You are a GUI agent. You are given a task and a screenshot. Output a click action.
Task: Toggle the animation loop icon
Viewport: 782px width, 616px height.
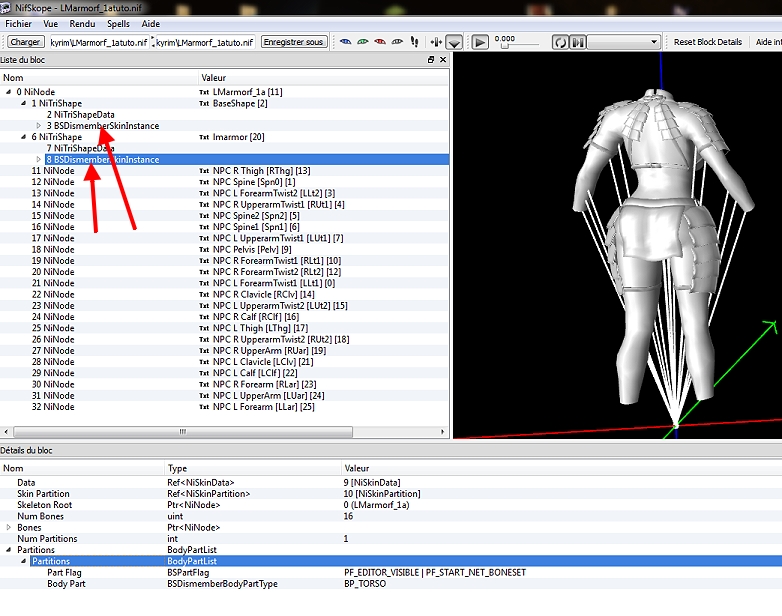tap(560, 42)
